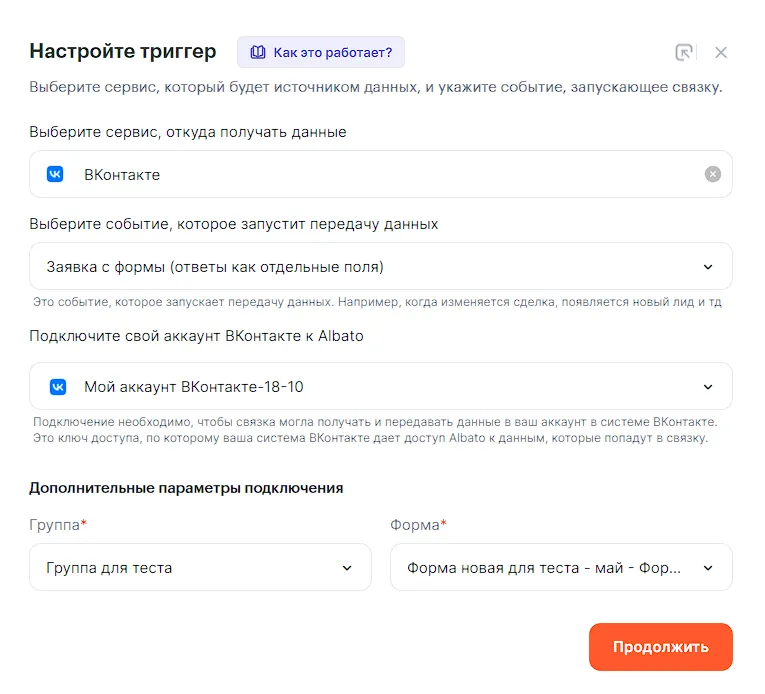Close the trigger setup dialog
Viewport: 765px width, 694px height.
point(721,53)
